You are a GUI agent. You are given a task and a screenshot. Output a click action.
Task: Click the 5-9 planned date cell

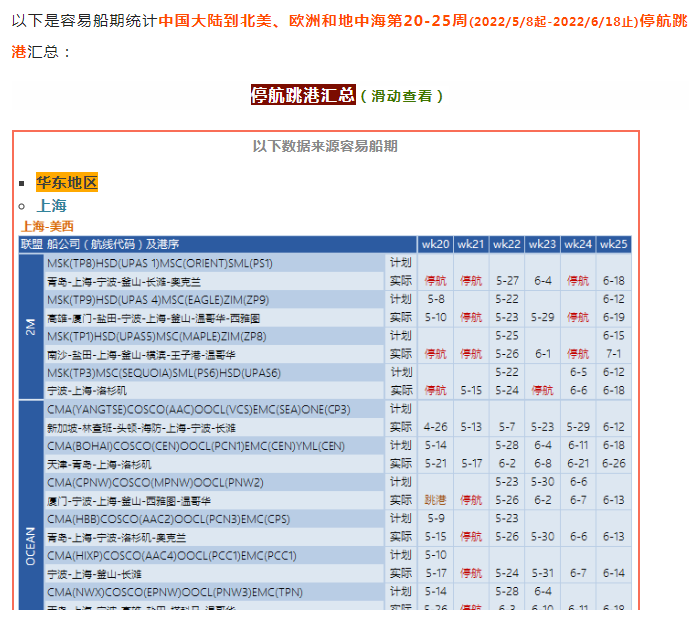[435, 518]
